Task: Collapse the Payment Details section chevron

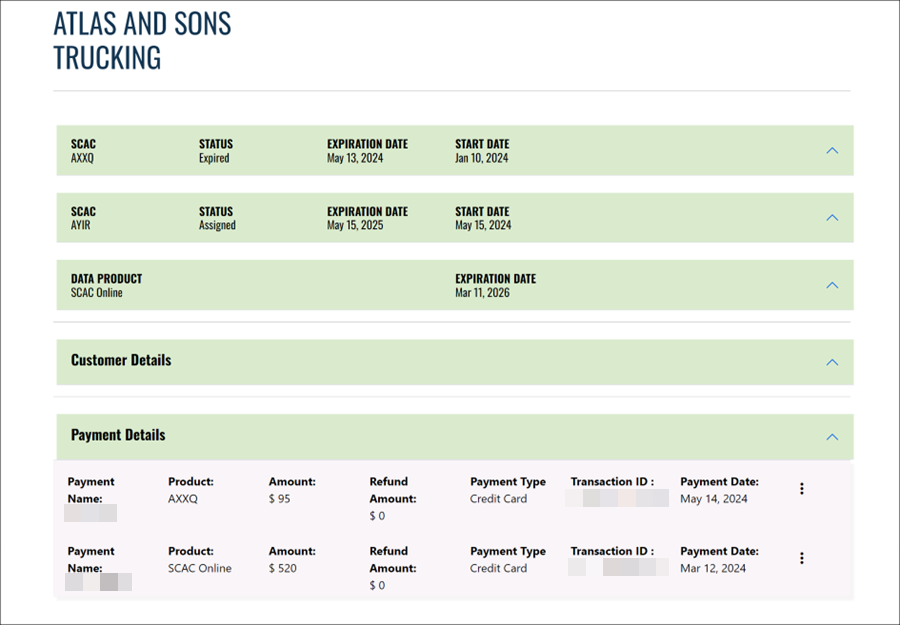Action: tap(832, 437)
